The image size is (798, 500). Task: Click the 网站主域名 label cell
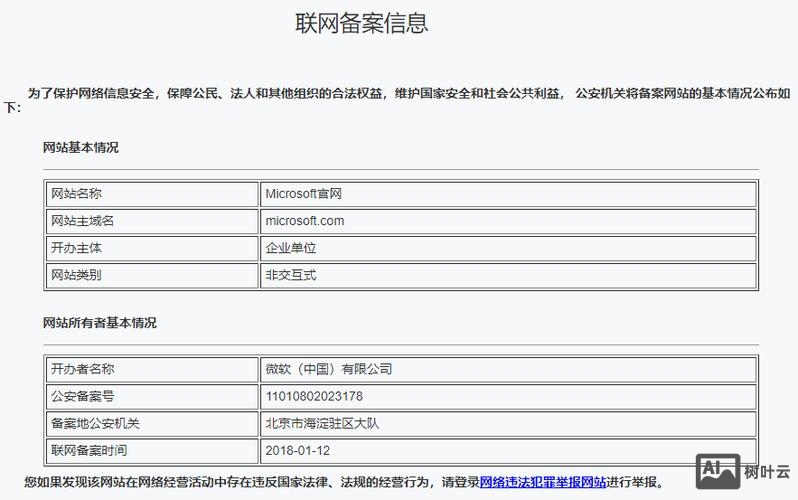pos(152,221)
